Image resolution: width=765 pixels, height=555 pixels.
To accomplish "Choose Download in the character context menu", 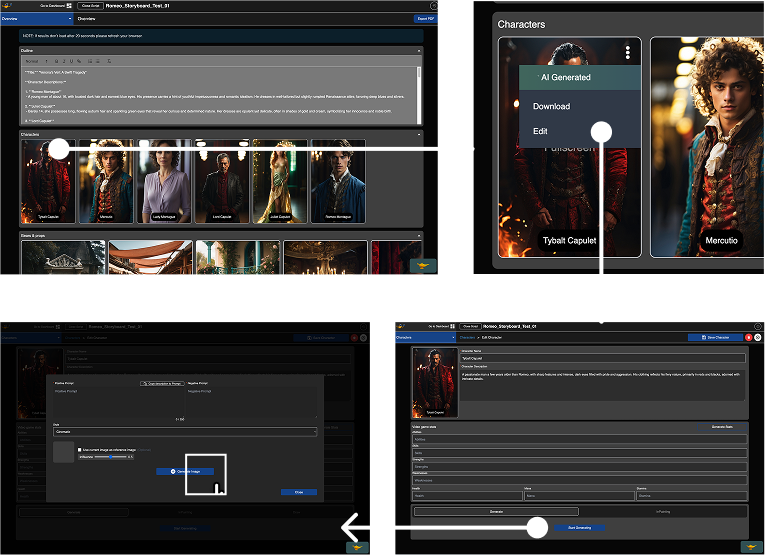I will coord(551,106).
